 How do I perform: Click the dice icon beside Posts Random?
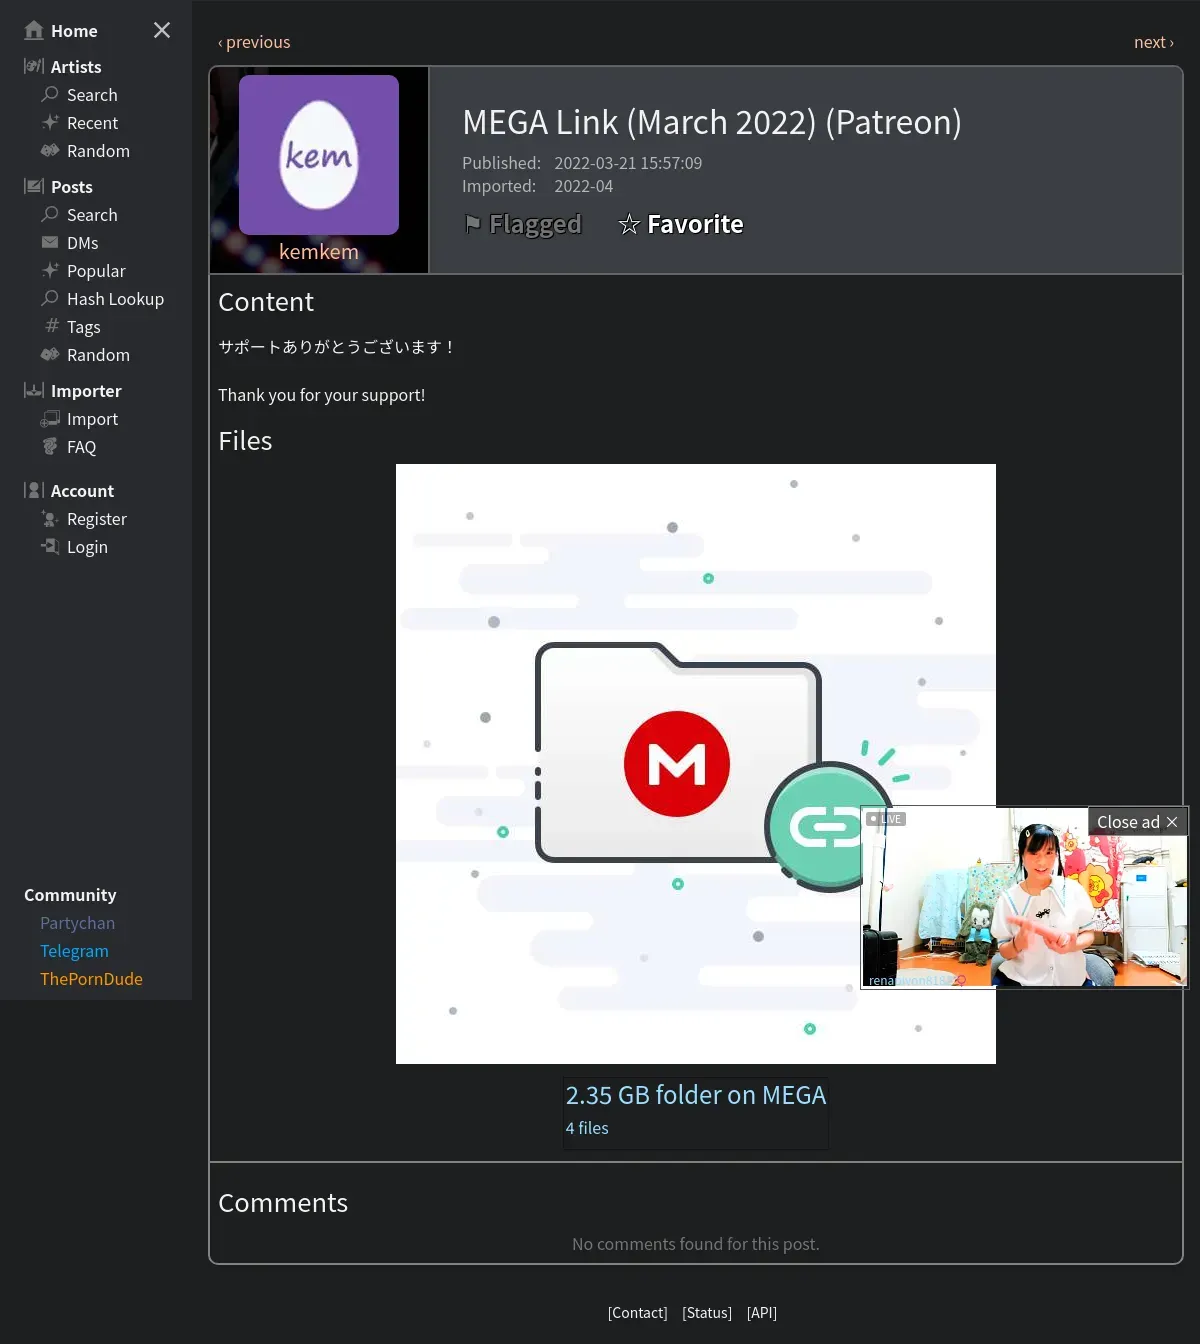(x=50, y=354)
